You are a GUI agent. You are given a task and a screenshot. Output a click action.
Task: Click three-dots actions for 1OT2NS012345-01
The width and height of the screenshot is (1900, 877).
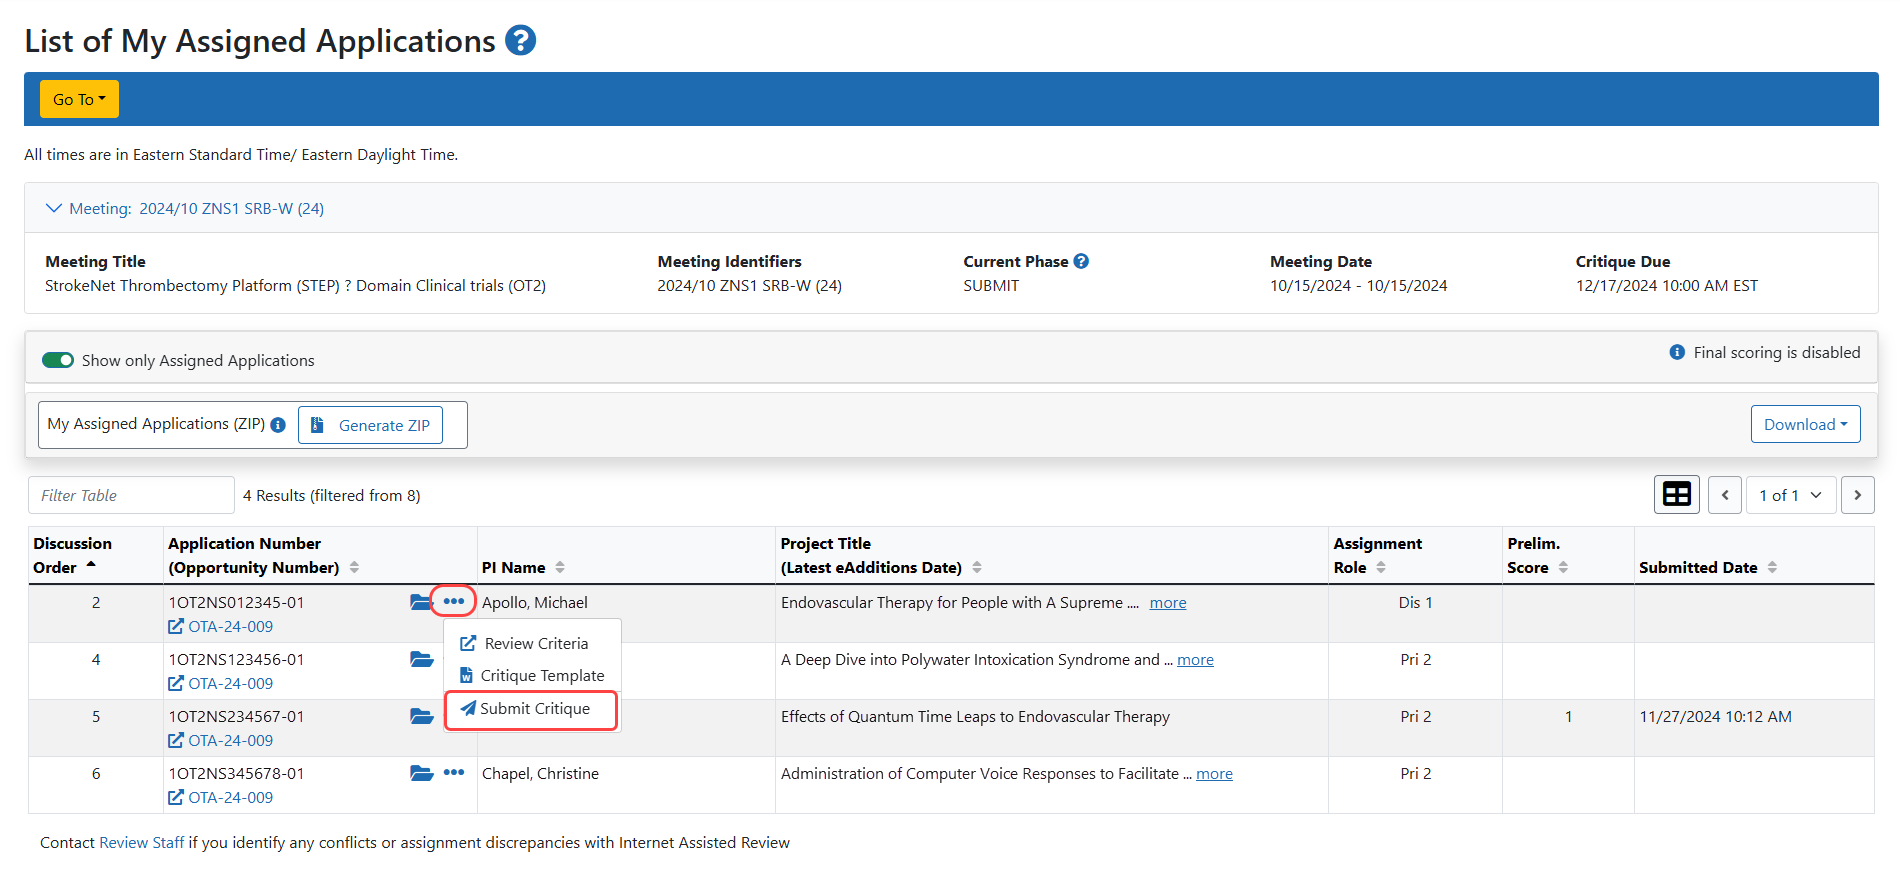(x=454, y=601)
